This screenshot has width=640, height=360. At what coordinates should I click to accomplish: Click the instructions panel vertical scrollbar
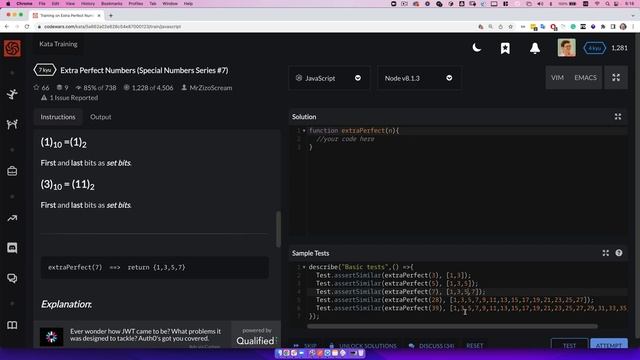click(278, 229)
